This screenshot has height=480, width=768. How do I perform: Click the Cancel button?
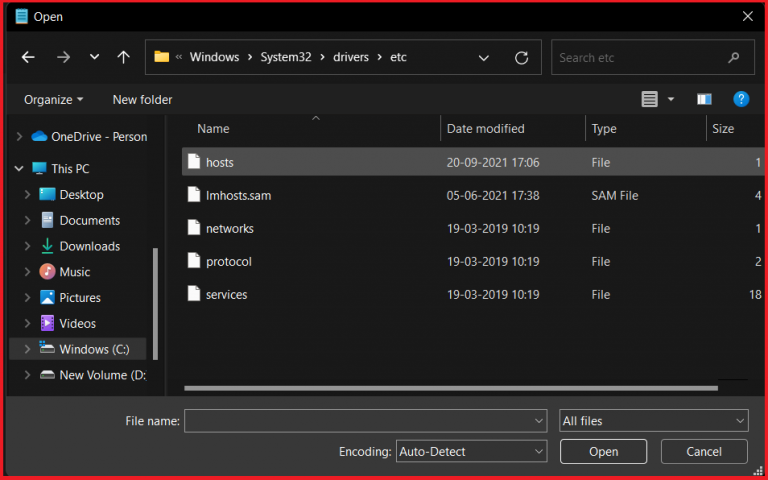tap(704, 451)
